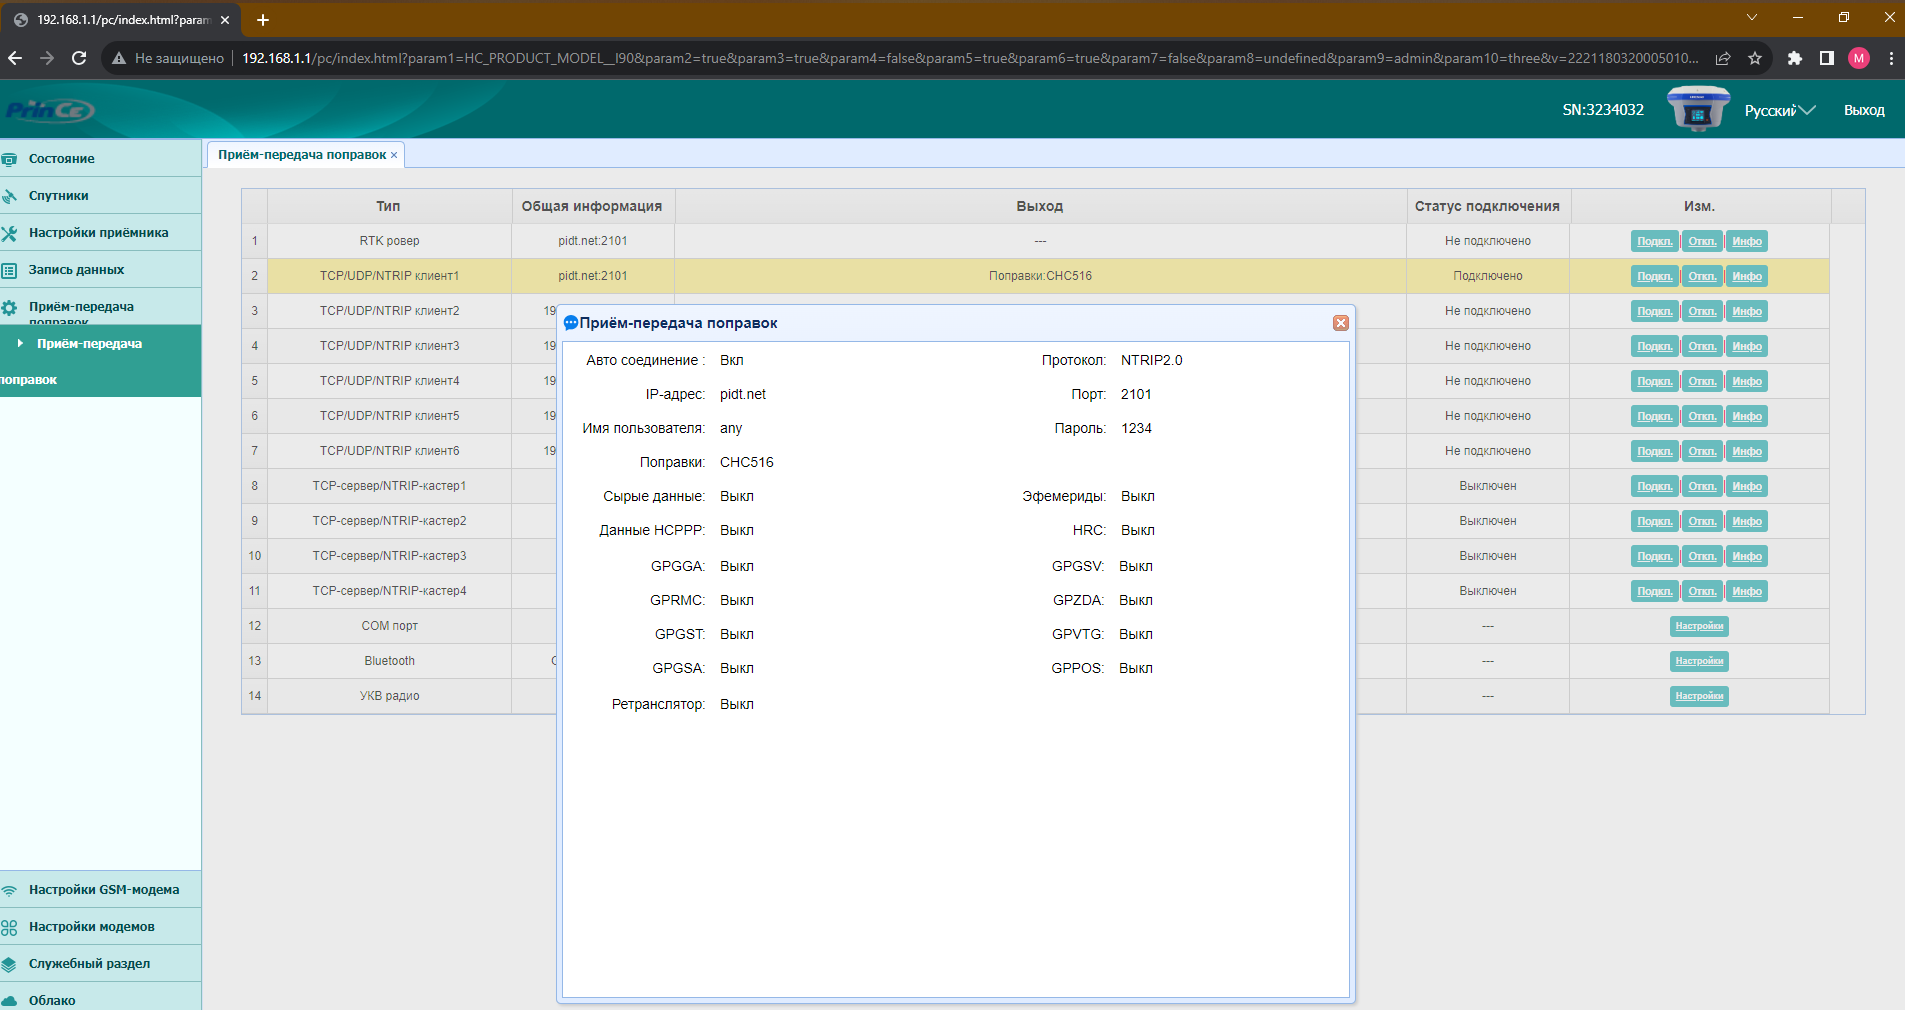Click the Служебный раздел layers icon
Screen dimensions: 1905x1010
pos(9,964)
